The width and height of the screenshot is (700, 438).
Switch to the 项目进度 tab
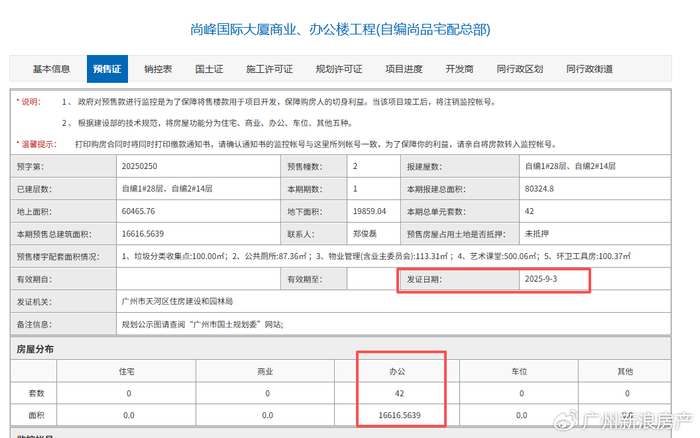click(404, 69)
